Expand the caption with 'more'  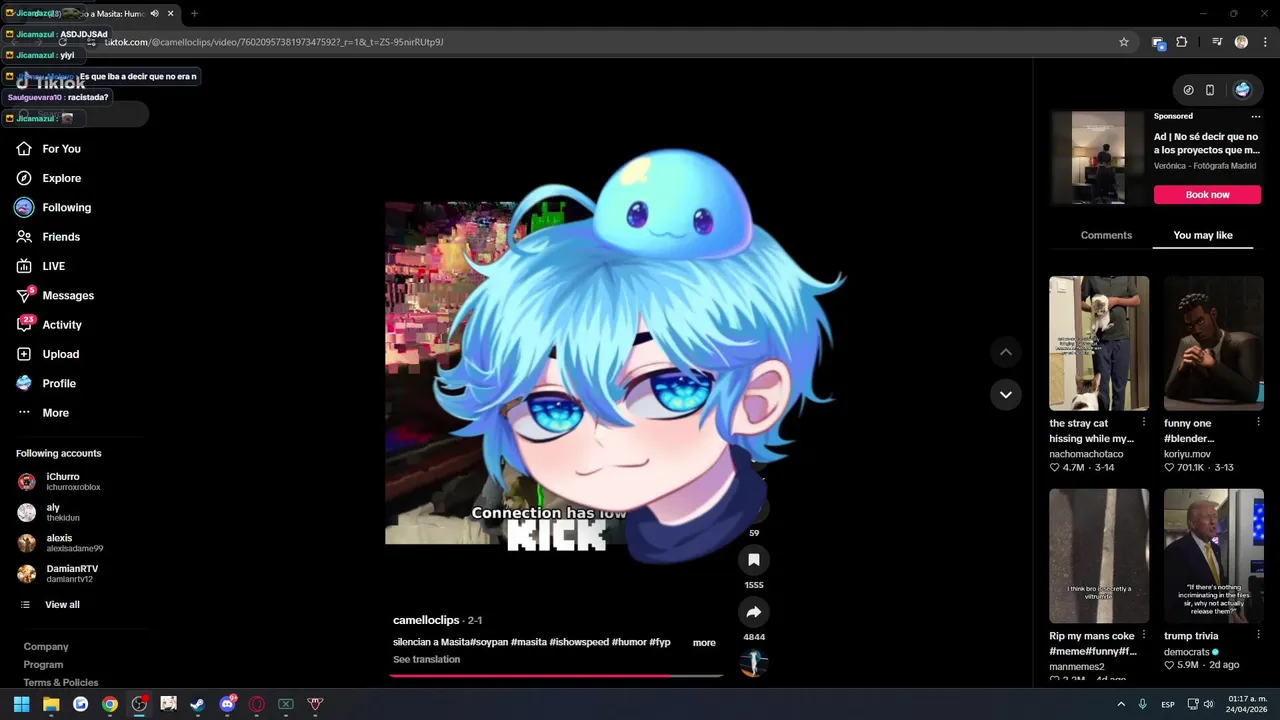704,643
